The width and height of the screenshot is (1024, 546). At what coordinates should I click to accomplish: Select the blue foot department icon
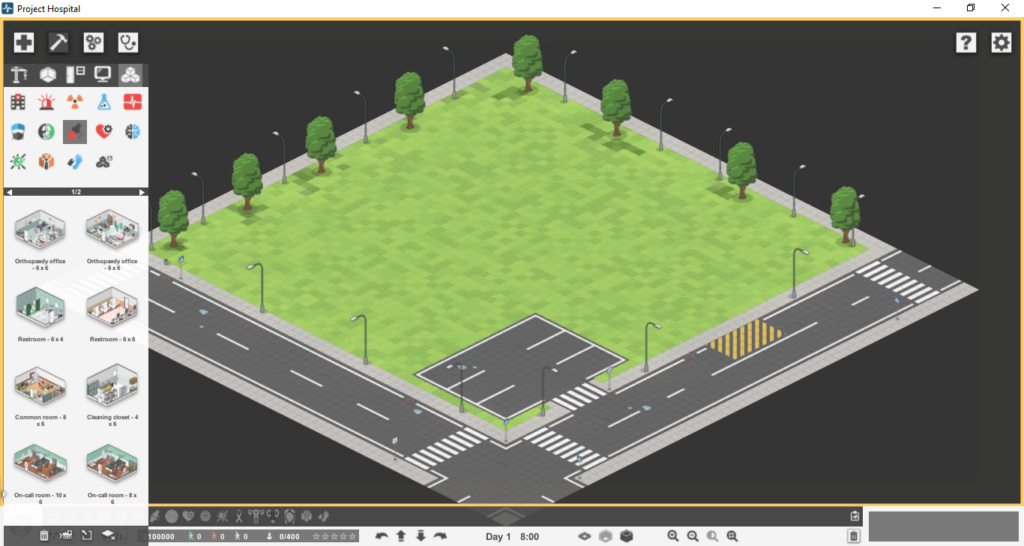pos(75,161)
